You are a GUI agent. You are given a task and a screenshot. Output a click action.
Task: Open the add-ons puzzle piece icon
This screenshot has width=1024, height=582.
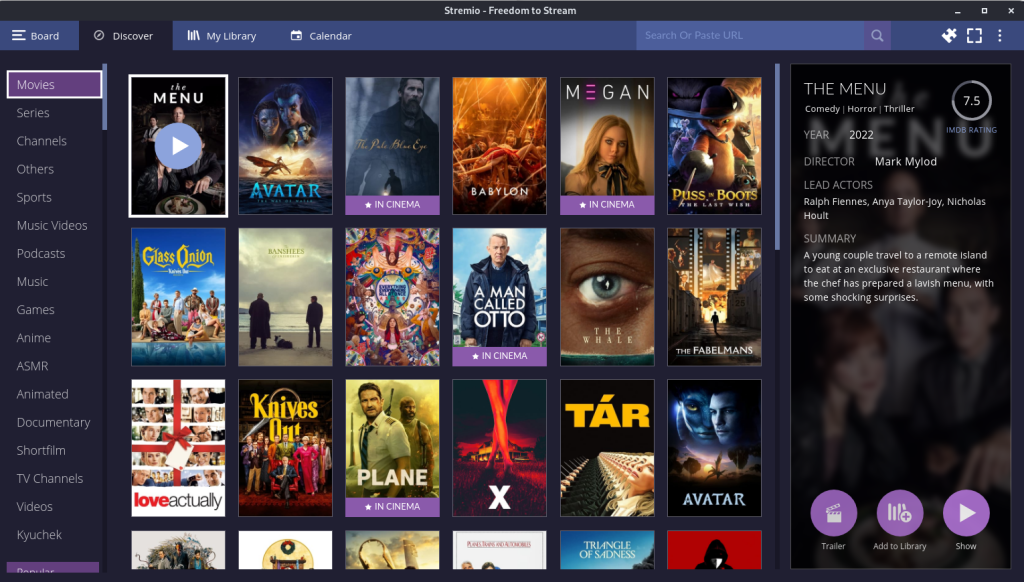coord(949,36)
